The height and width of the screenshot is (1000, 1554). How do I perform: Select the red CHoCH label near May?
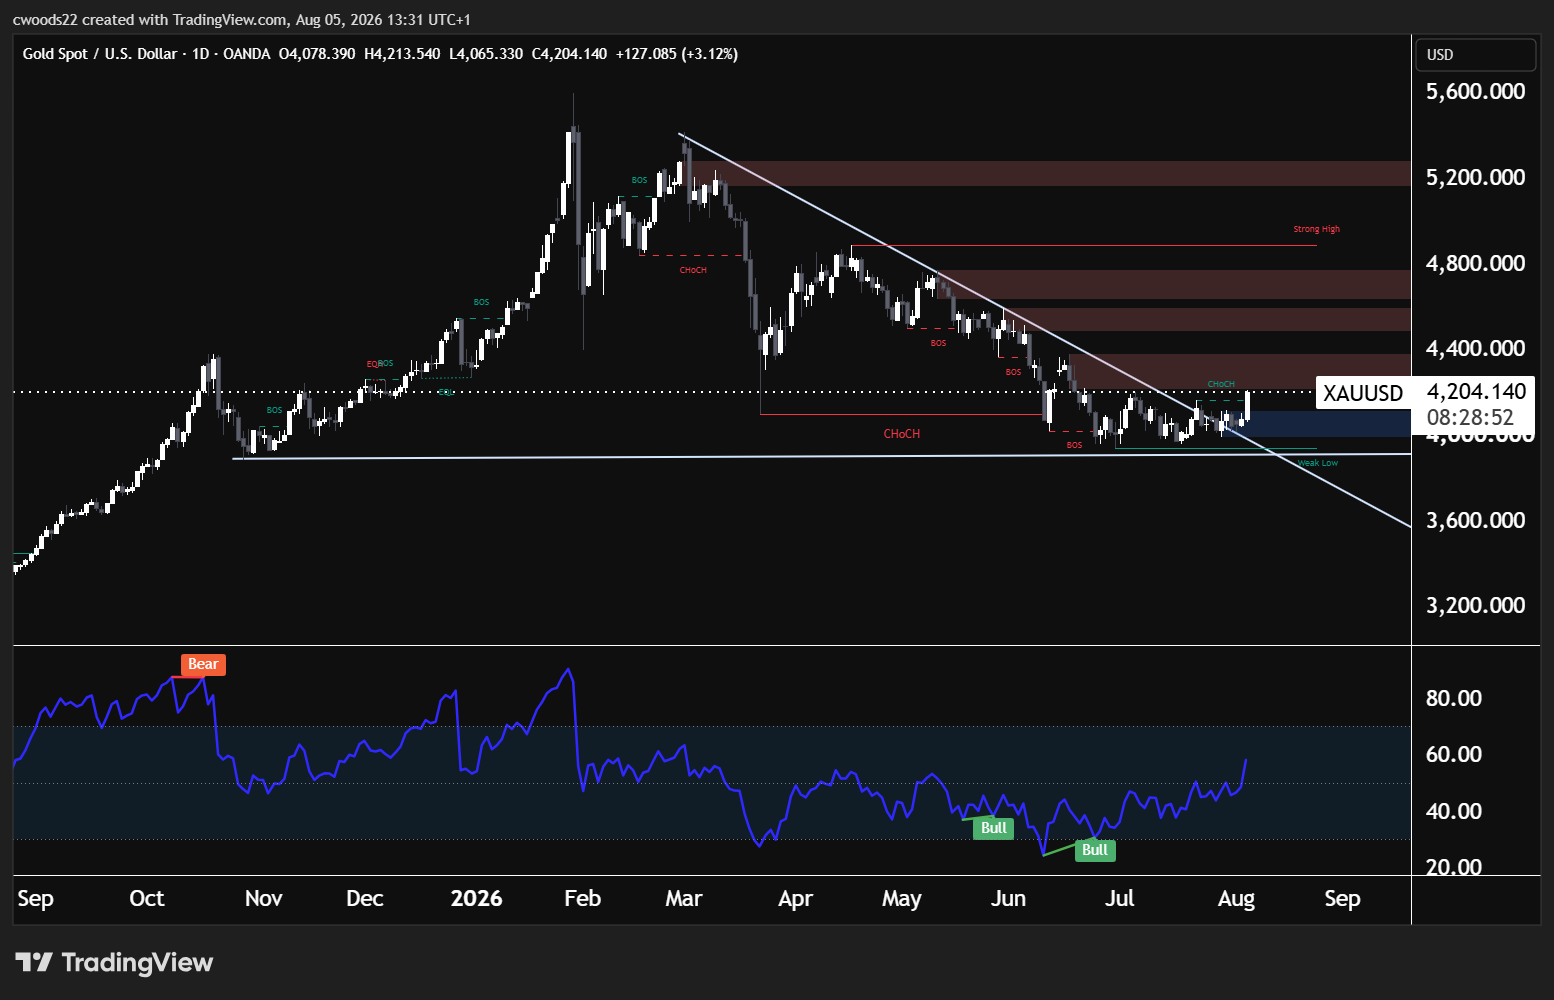coord(901,434)
